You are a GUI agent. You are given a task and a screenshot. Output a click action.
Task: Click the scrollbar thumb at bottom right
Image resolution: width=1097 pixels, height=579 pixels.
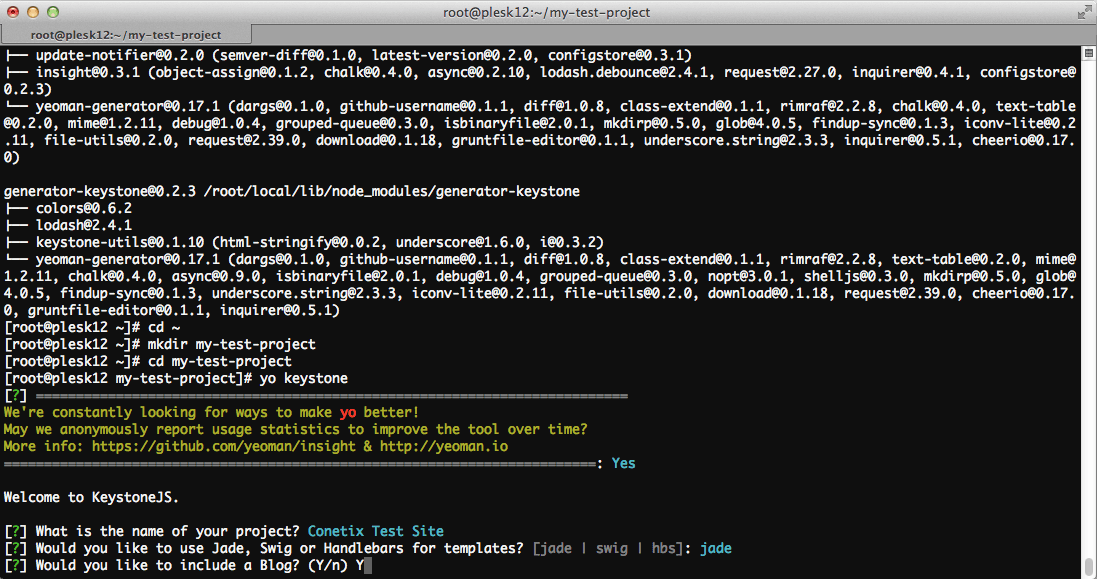pyautogui.click(x=1089, y=566)
